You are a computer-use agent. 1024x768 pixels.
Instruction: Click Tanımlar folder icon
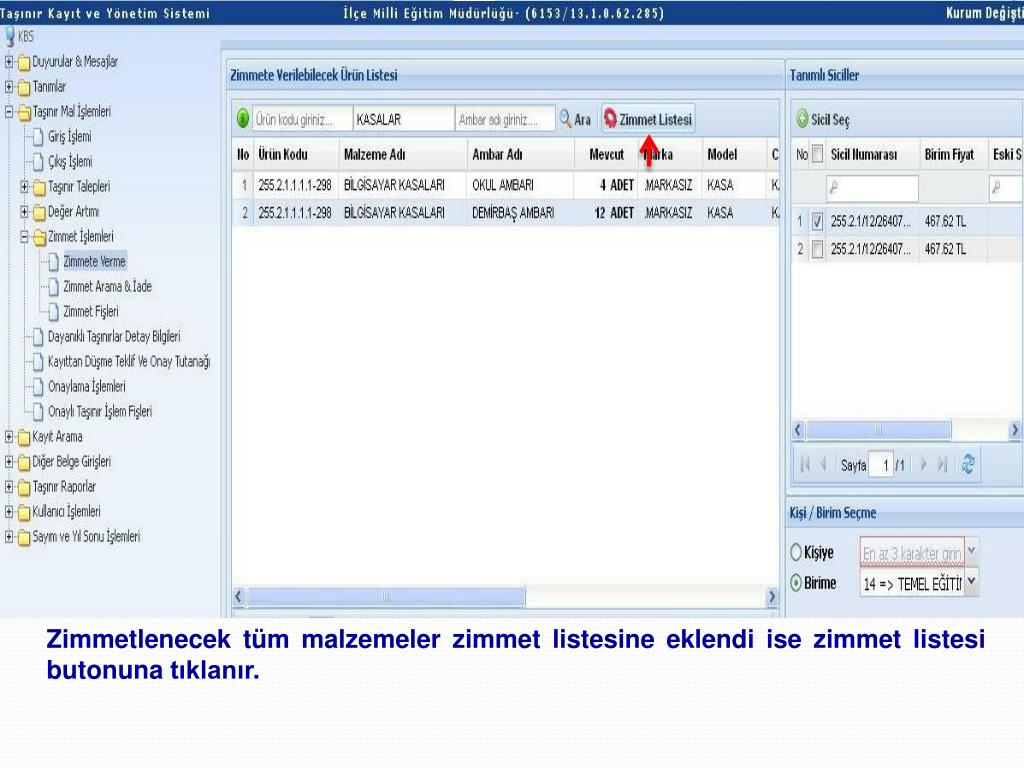pos(24,87)
